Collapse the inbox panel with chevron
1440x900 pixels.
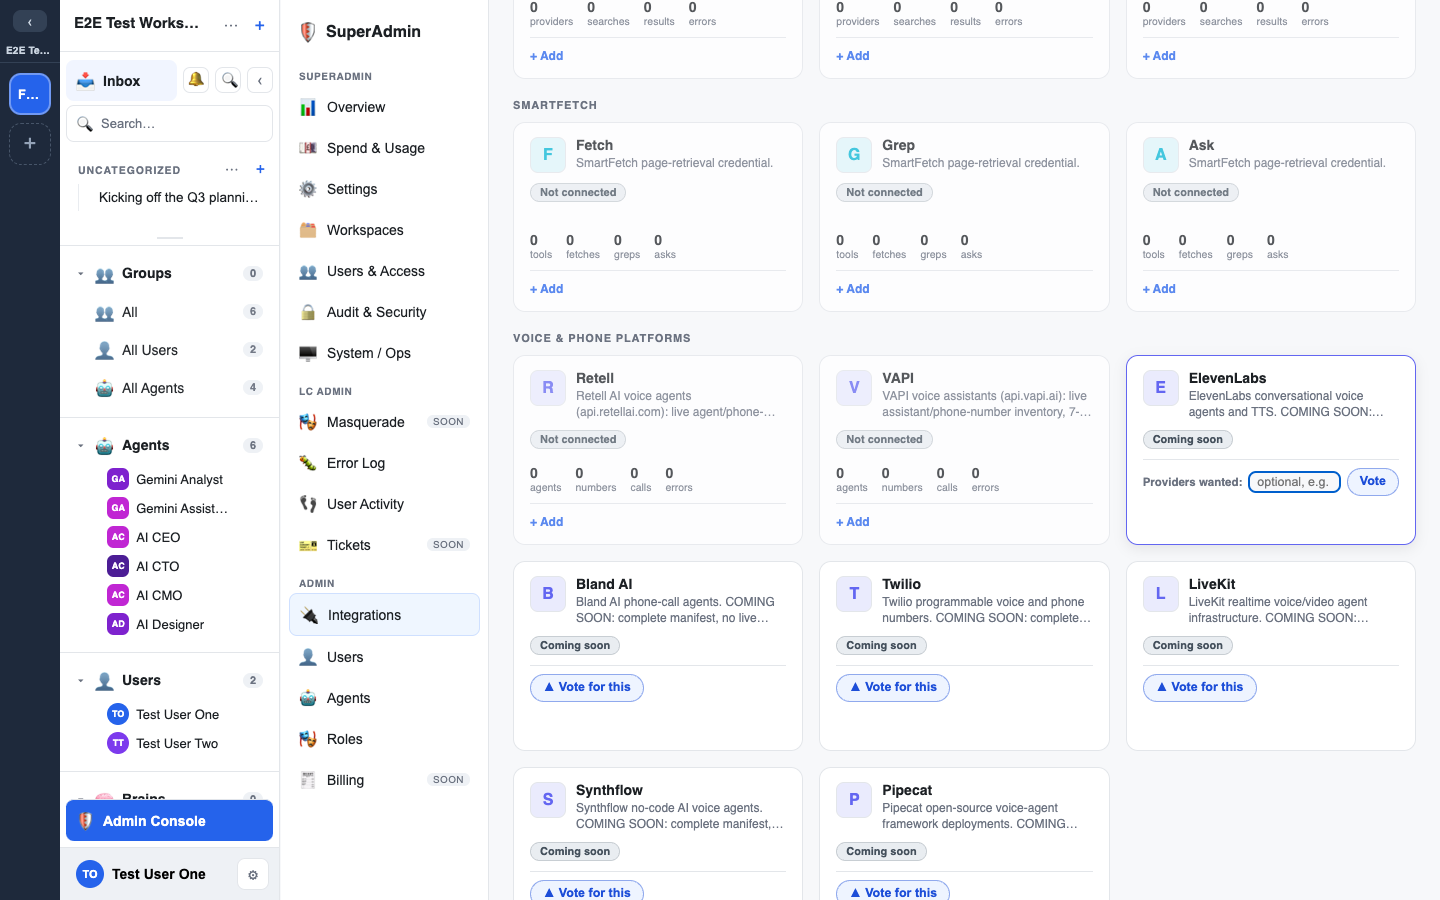260,80
